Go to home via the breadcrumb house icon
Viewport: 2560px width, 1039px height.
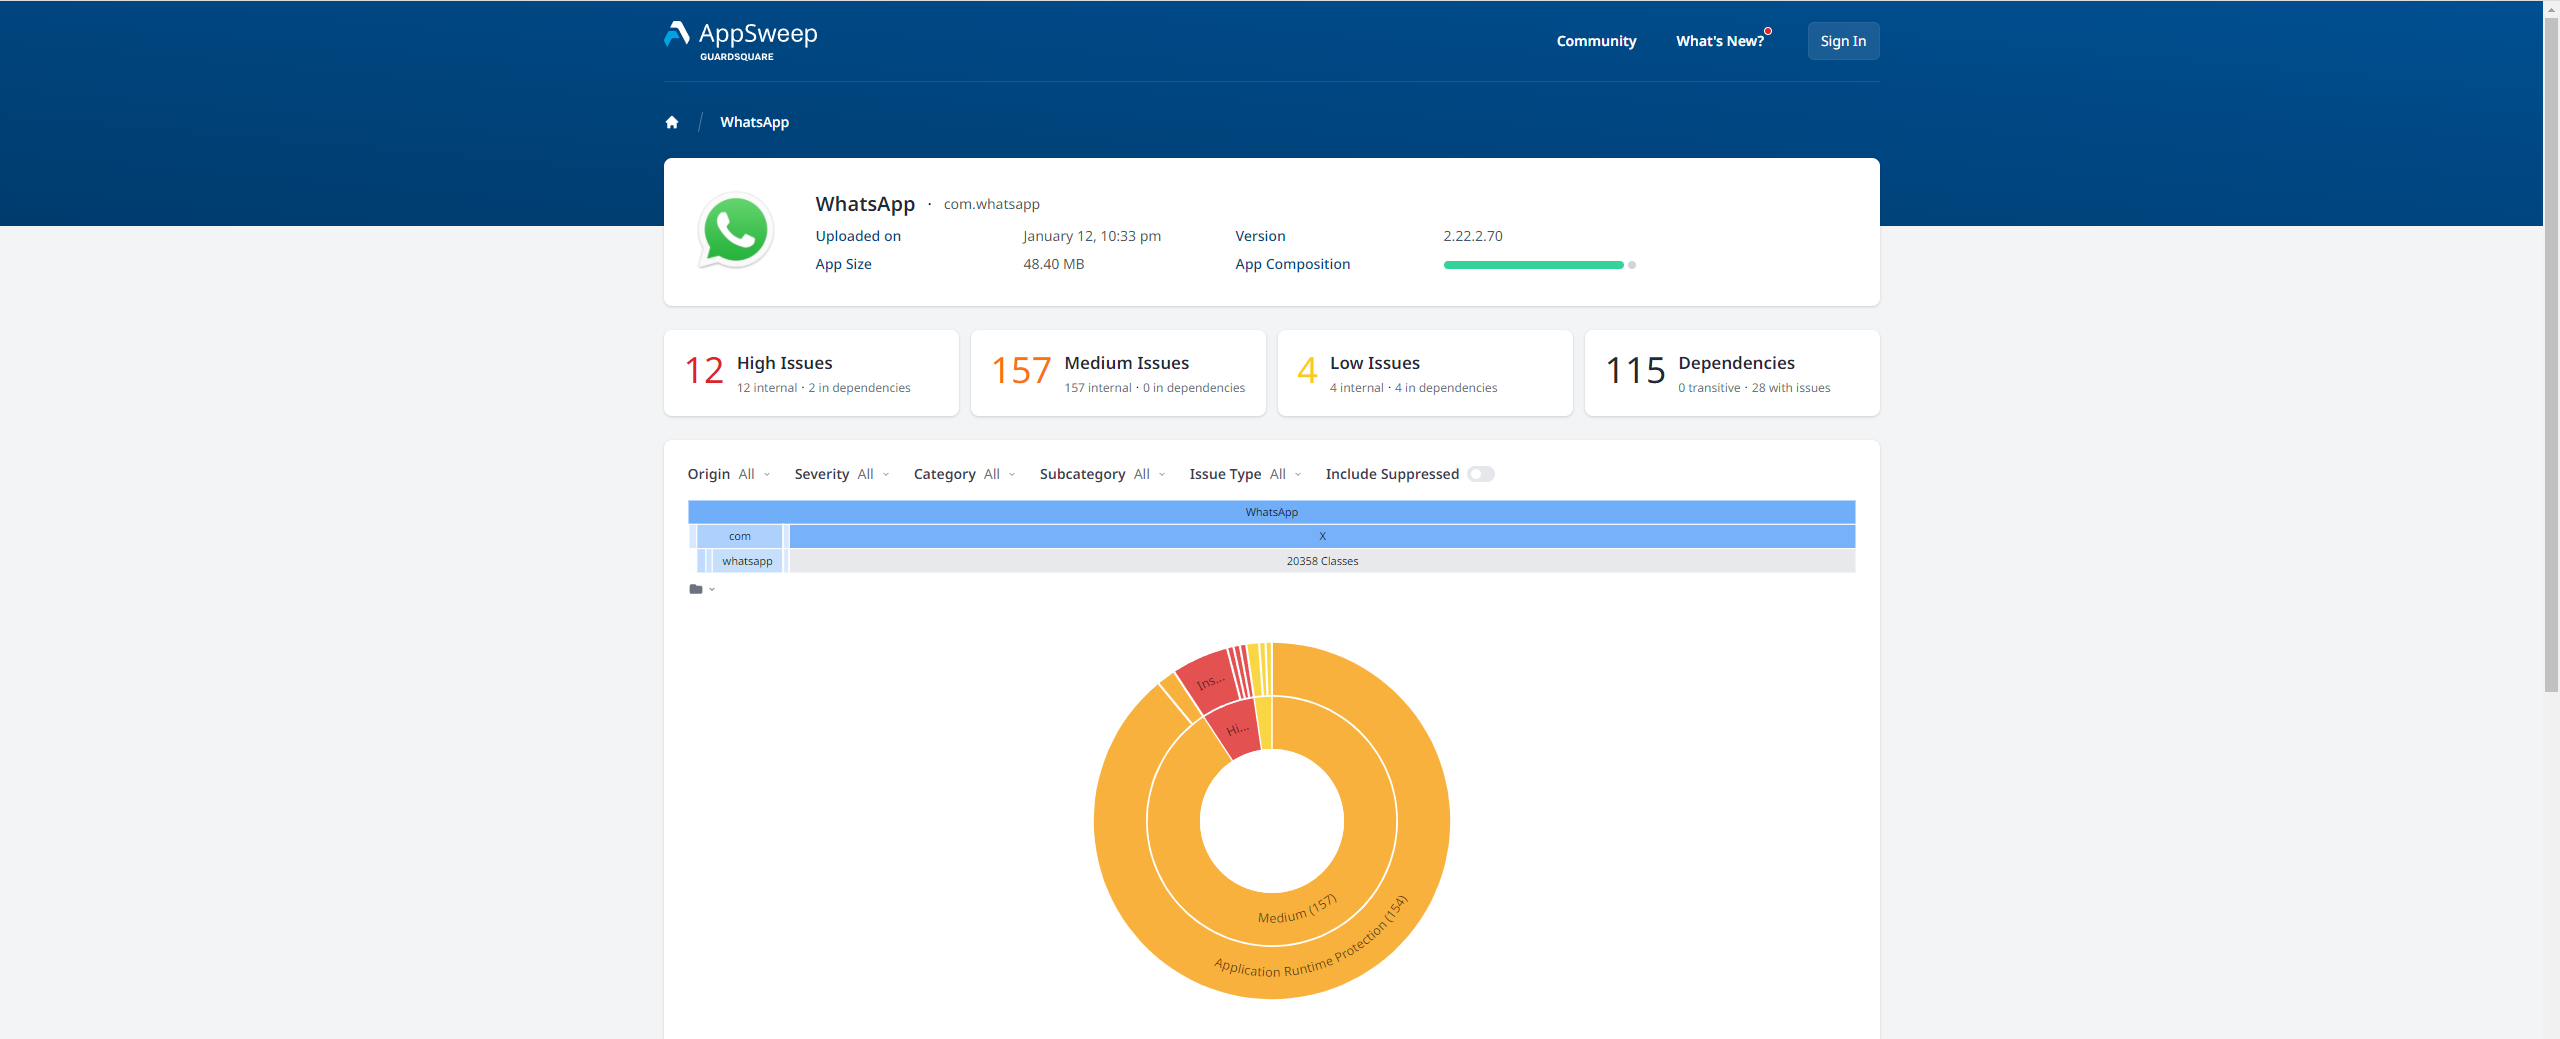672,122
